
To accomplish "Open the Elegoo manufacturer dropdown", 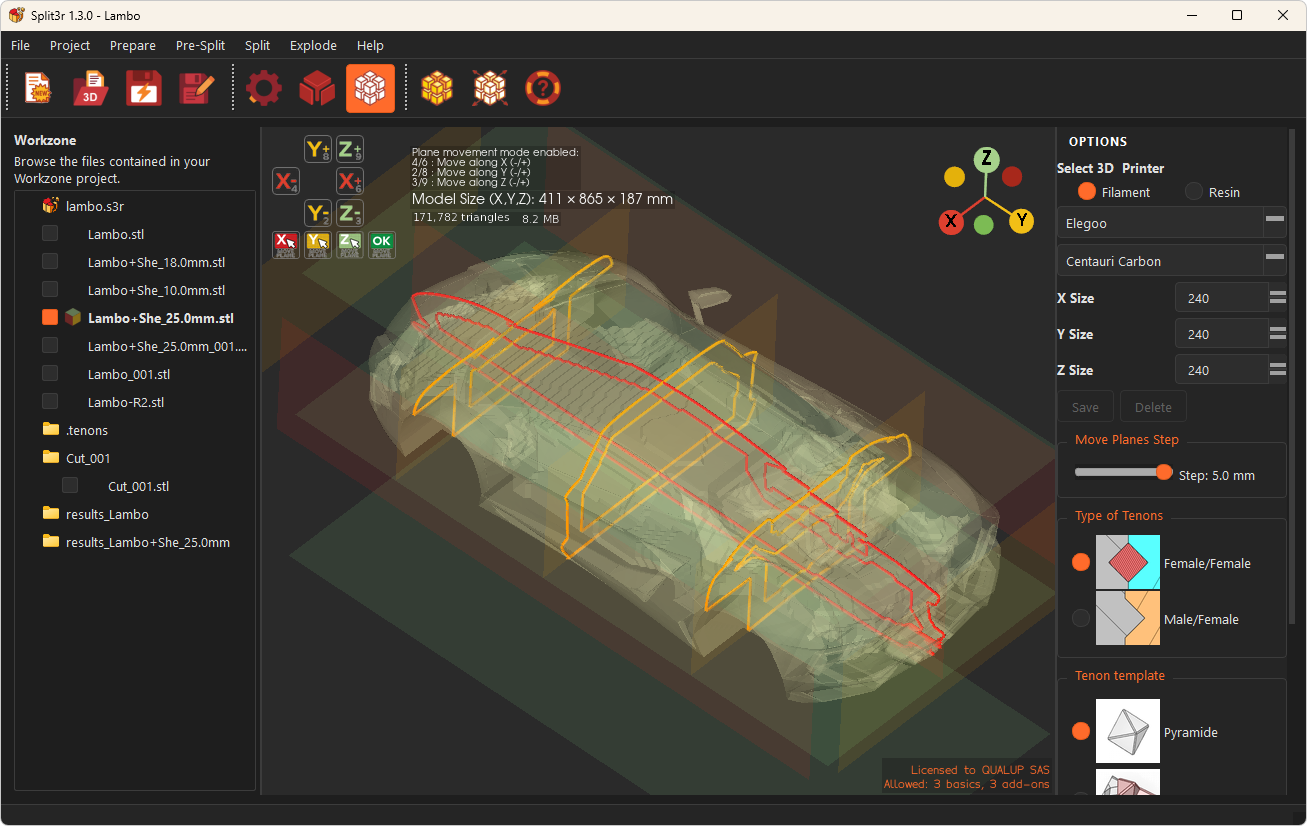I will [1172, 223].
